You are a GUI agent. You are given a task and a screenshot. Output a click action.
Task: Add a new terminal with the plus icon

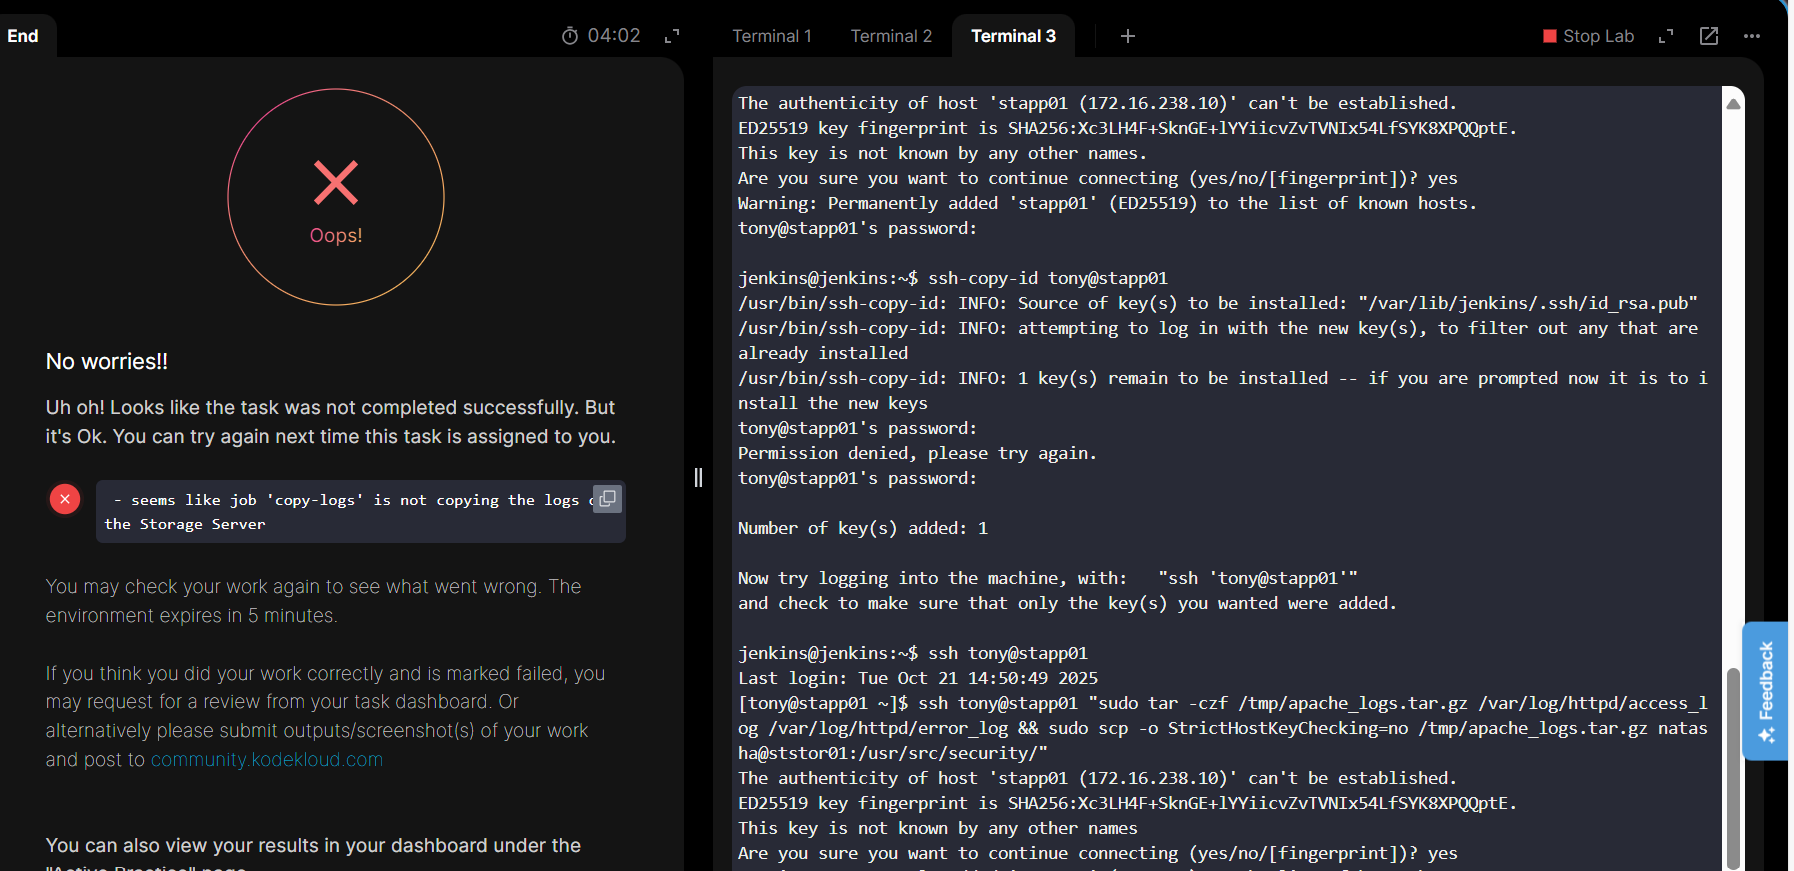pos(1127,36)
